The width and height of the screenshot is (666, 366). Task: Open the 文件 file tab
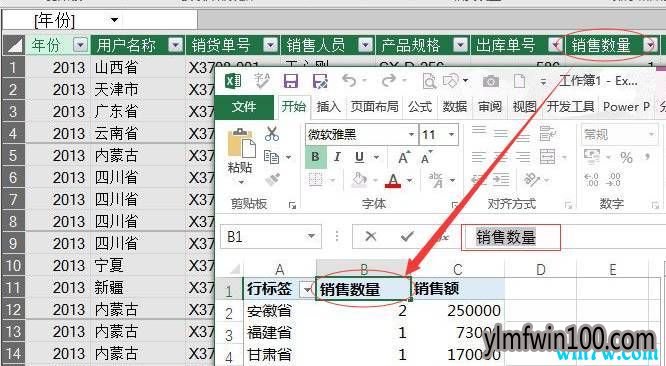[244, 107]
